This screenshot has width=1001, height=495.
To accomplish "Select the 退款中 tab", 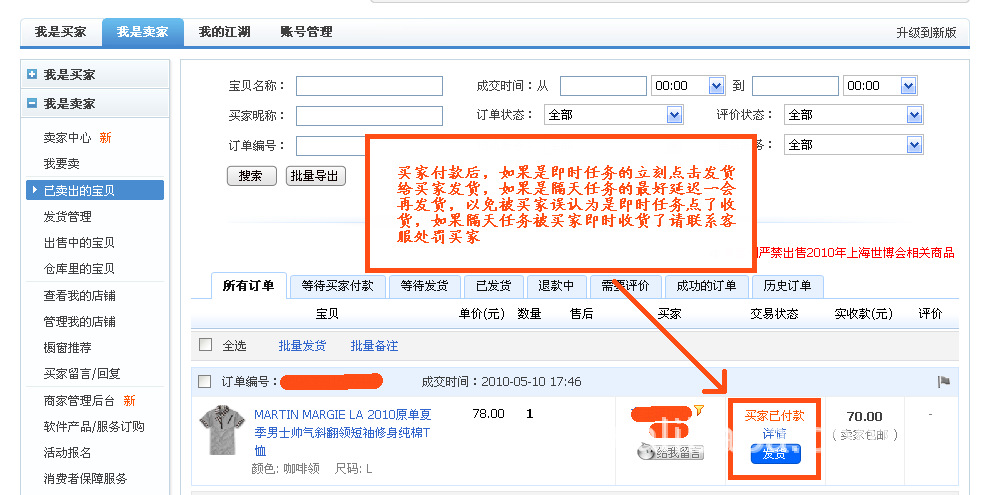I will (556, 286).
